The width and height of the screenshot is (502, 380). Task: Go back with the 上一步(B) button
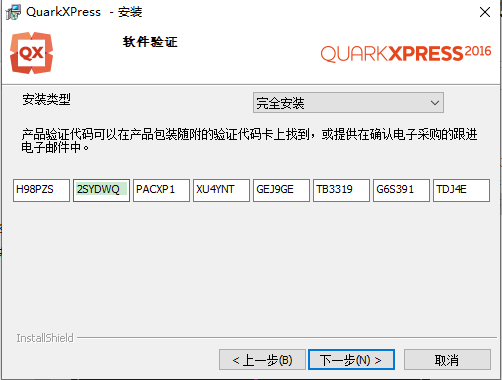click(x=262, y=360)
